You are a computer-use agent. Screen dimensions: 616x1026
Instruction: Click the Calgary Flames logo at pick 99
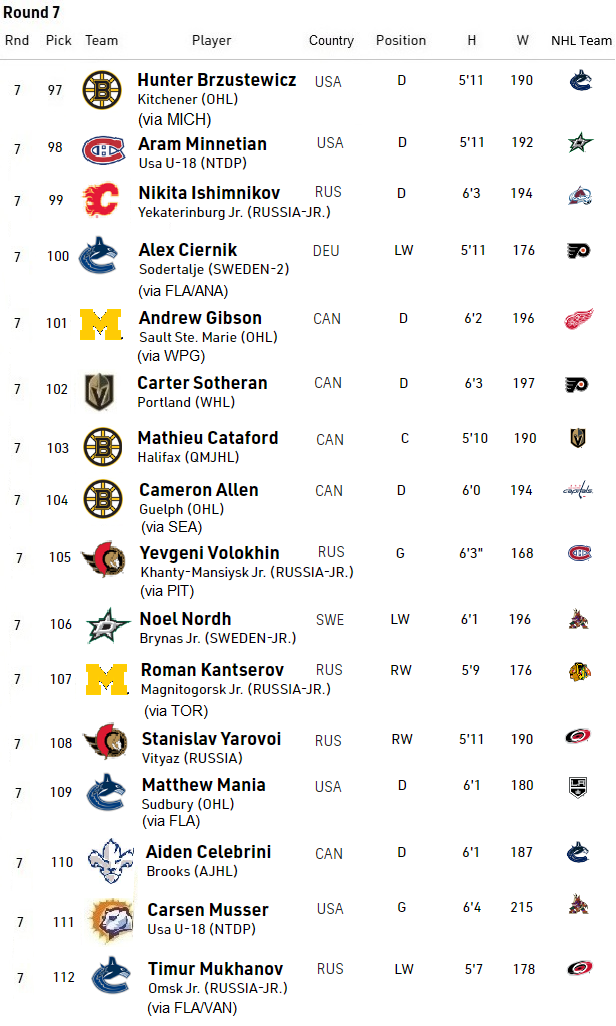[x=101, y=200]
